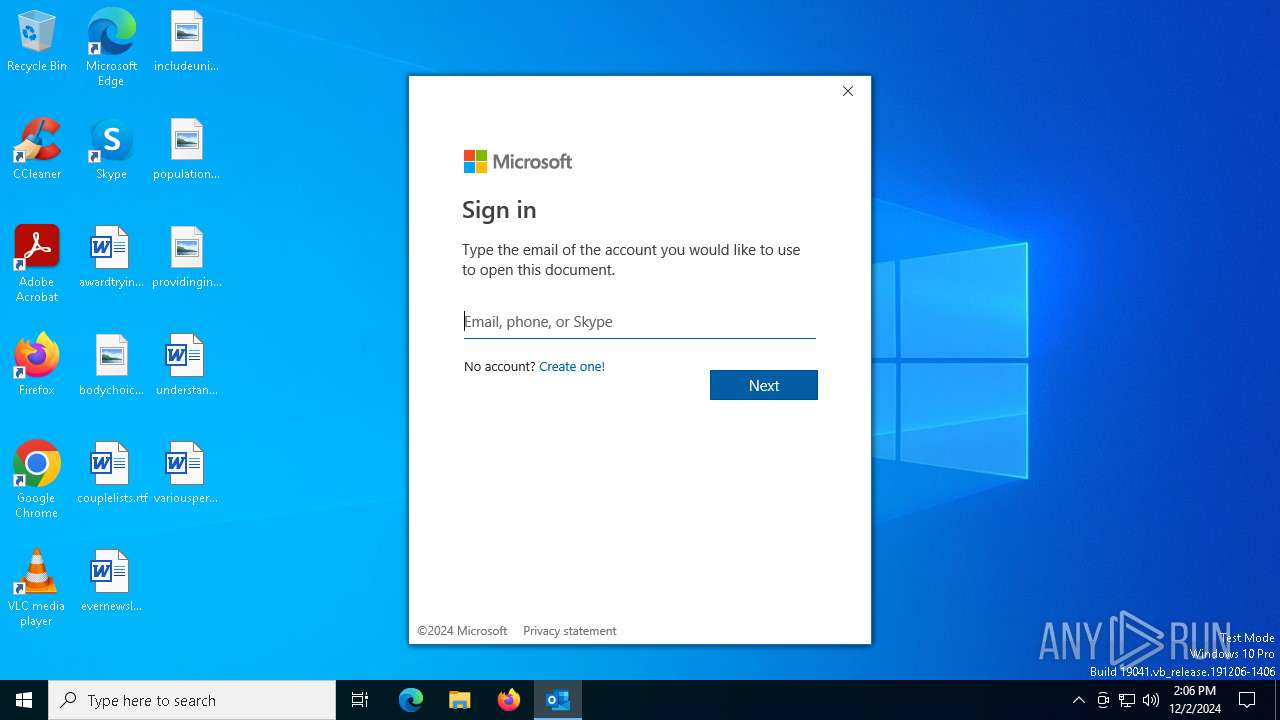Open the Adobe Acrobat desktop shortcut
Image resolution: width=1280 pixels, height=720 pixels.
click(37, 264)
